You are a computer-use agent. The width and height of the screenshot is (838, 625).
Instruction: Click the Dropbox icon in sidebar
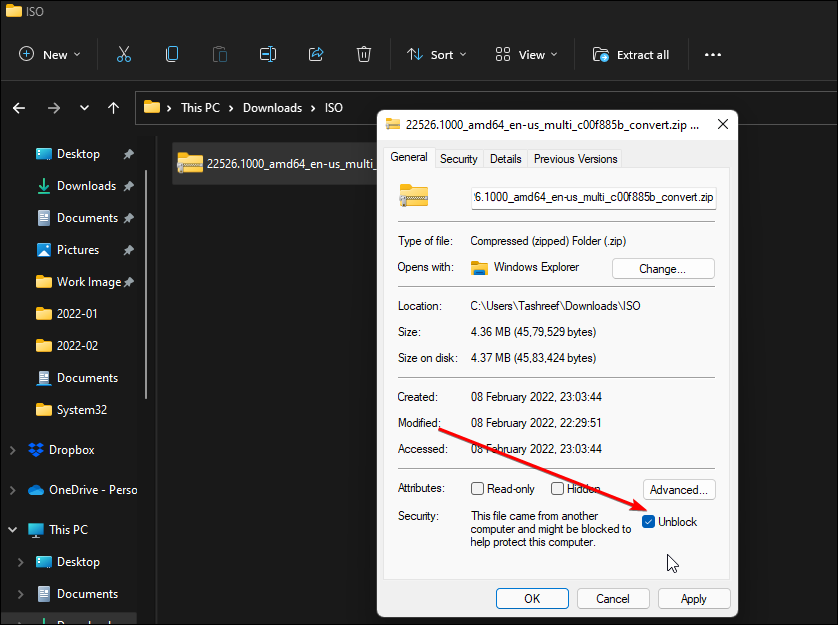[36, 450]
